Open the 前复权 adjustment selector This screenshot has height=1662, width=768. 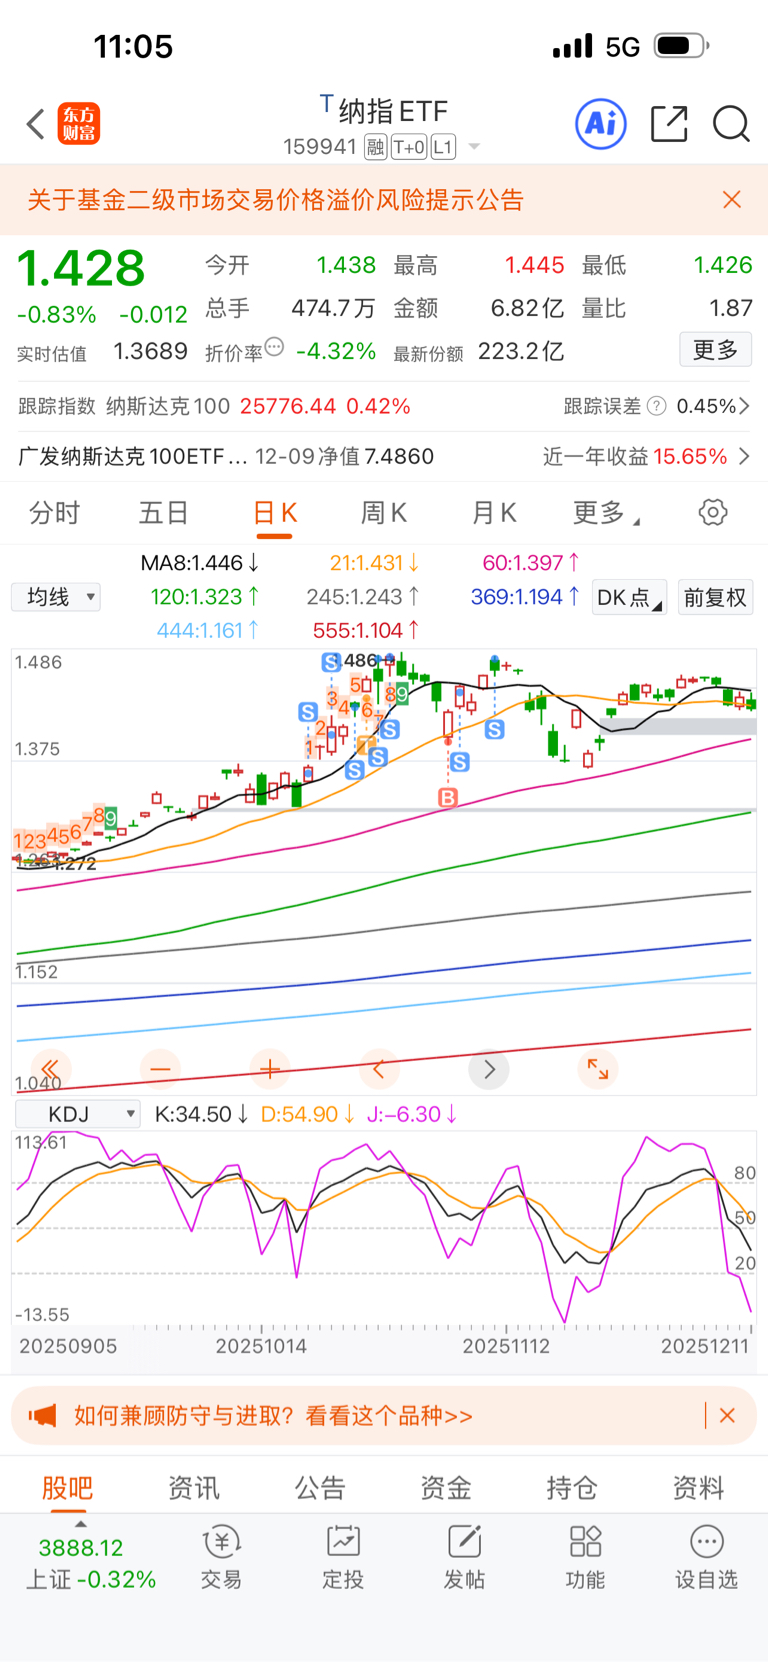coord(715,598)
